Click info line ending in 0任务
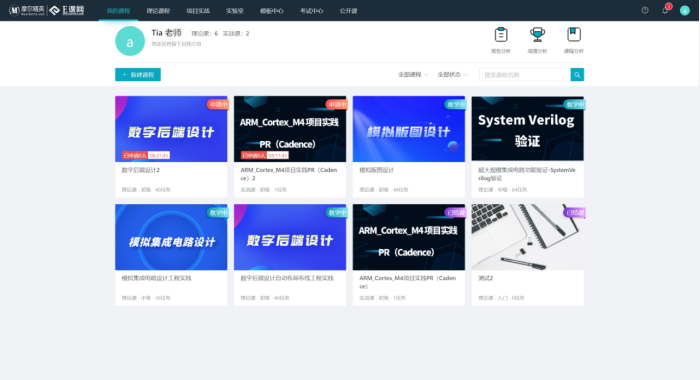700x380 pixels. (x=501, y=298)
